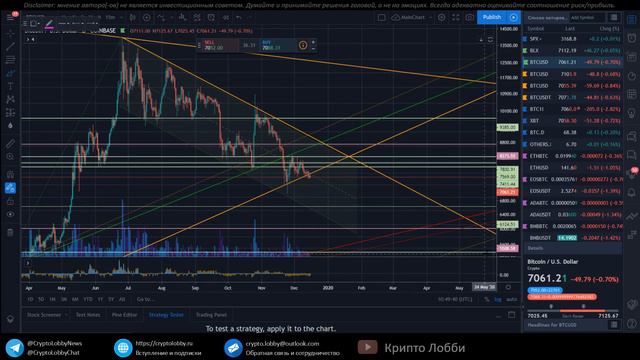This screenshot has width=640, height=360.
Task: Toggle lock all drawings icon
Action: coord(10,201)
